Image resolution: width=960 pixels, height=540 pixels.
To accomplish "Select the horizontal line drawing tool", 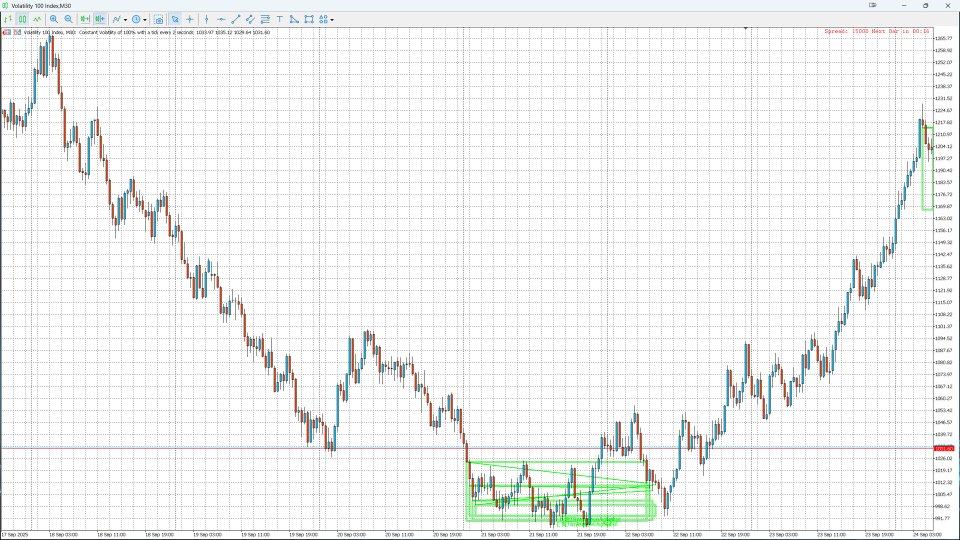I will click(x=221, y=20).
